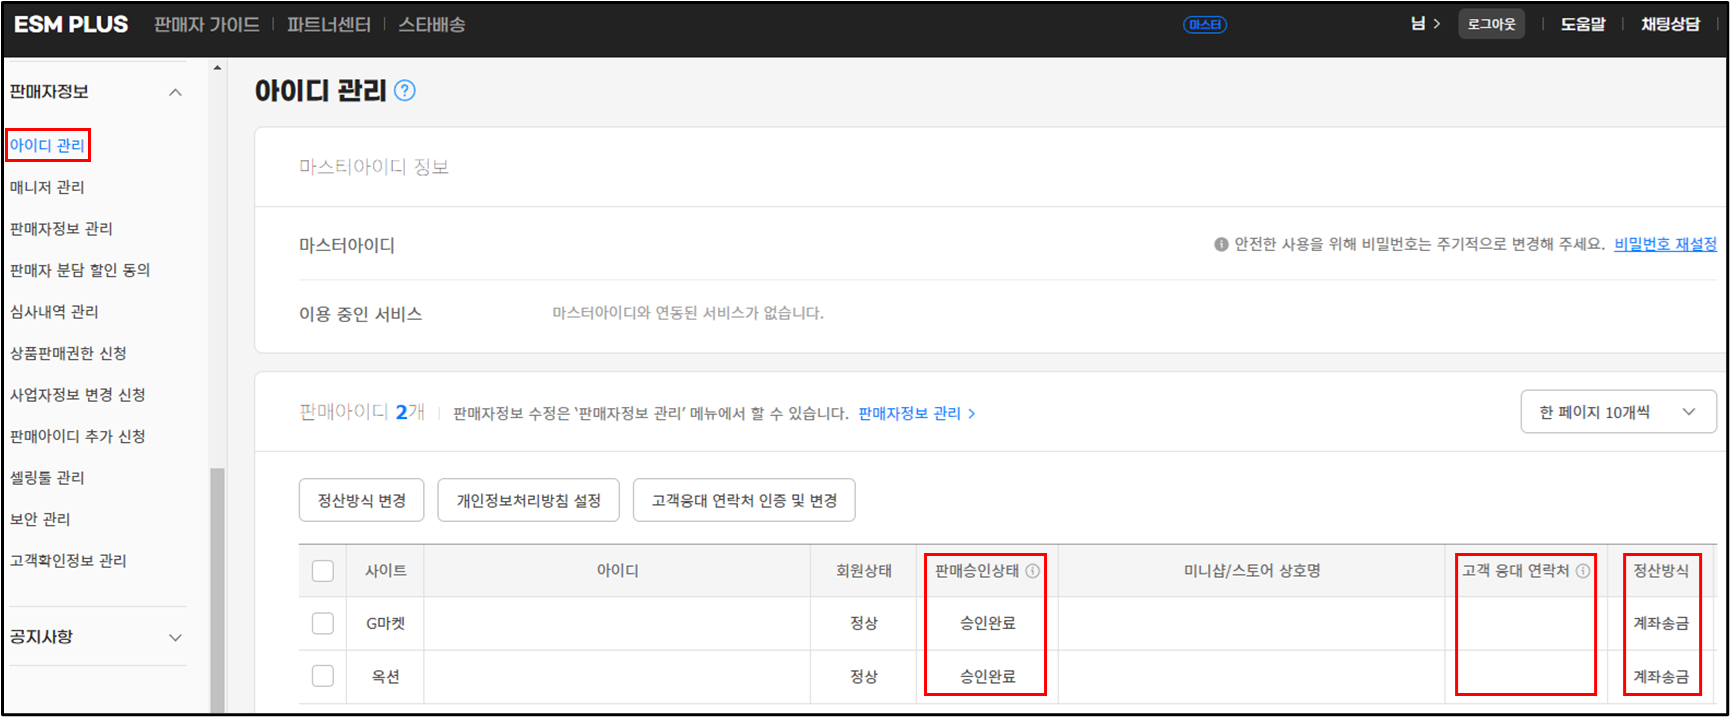Select 매니저 관리 in sidebar
This screenshot has height=717, width=1730.
point(47,187)
